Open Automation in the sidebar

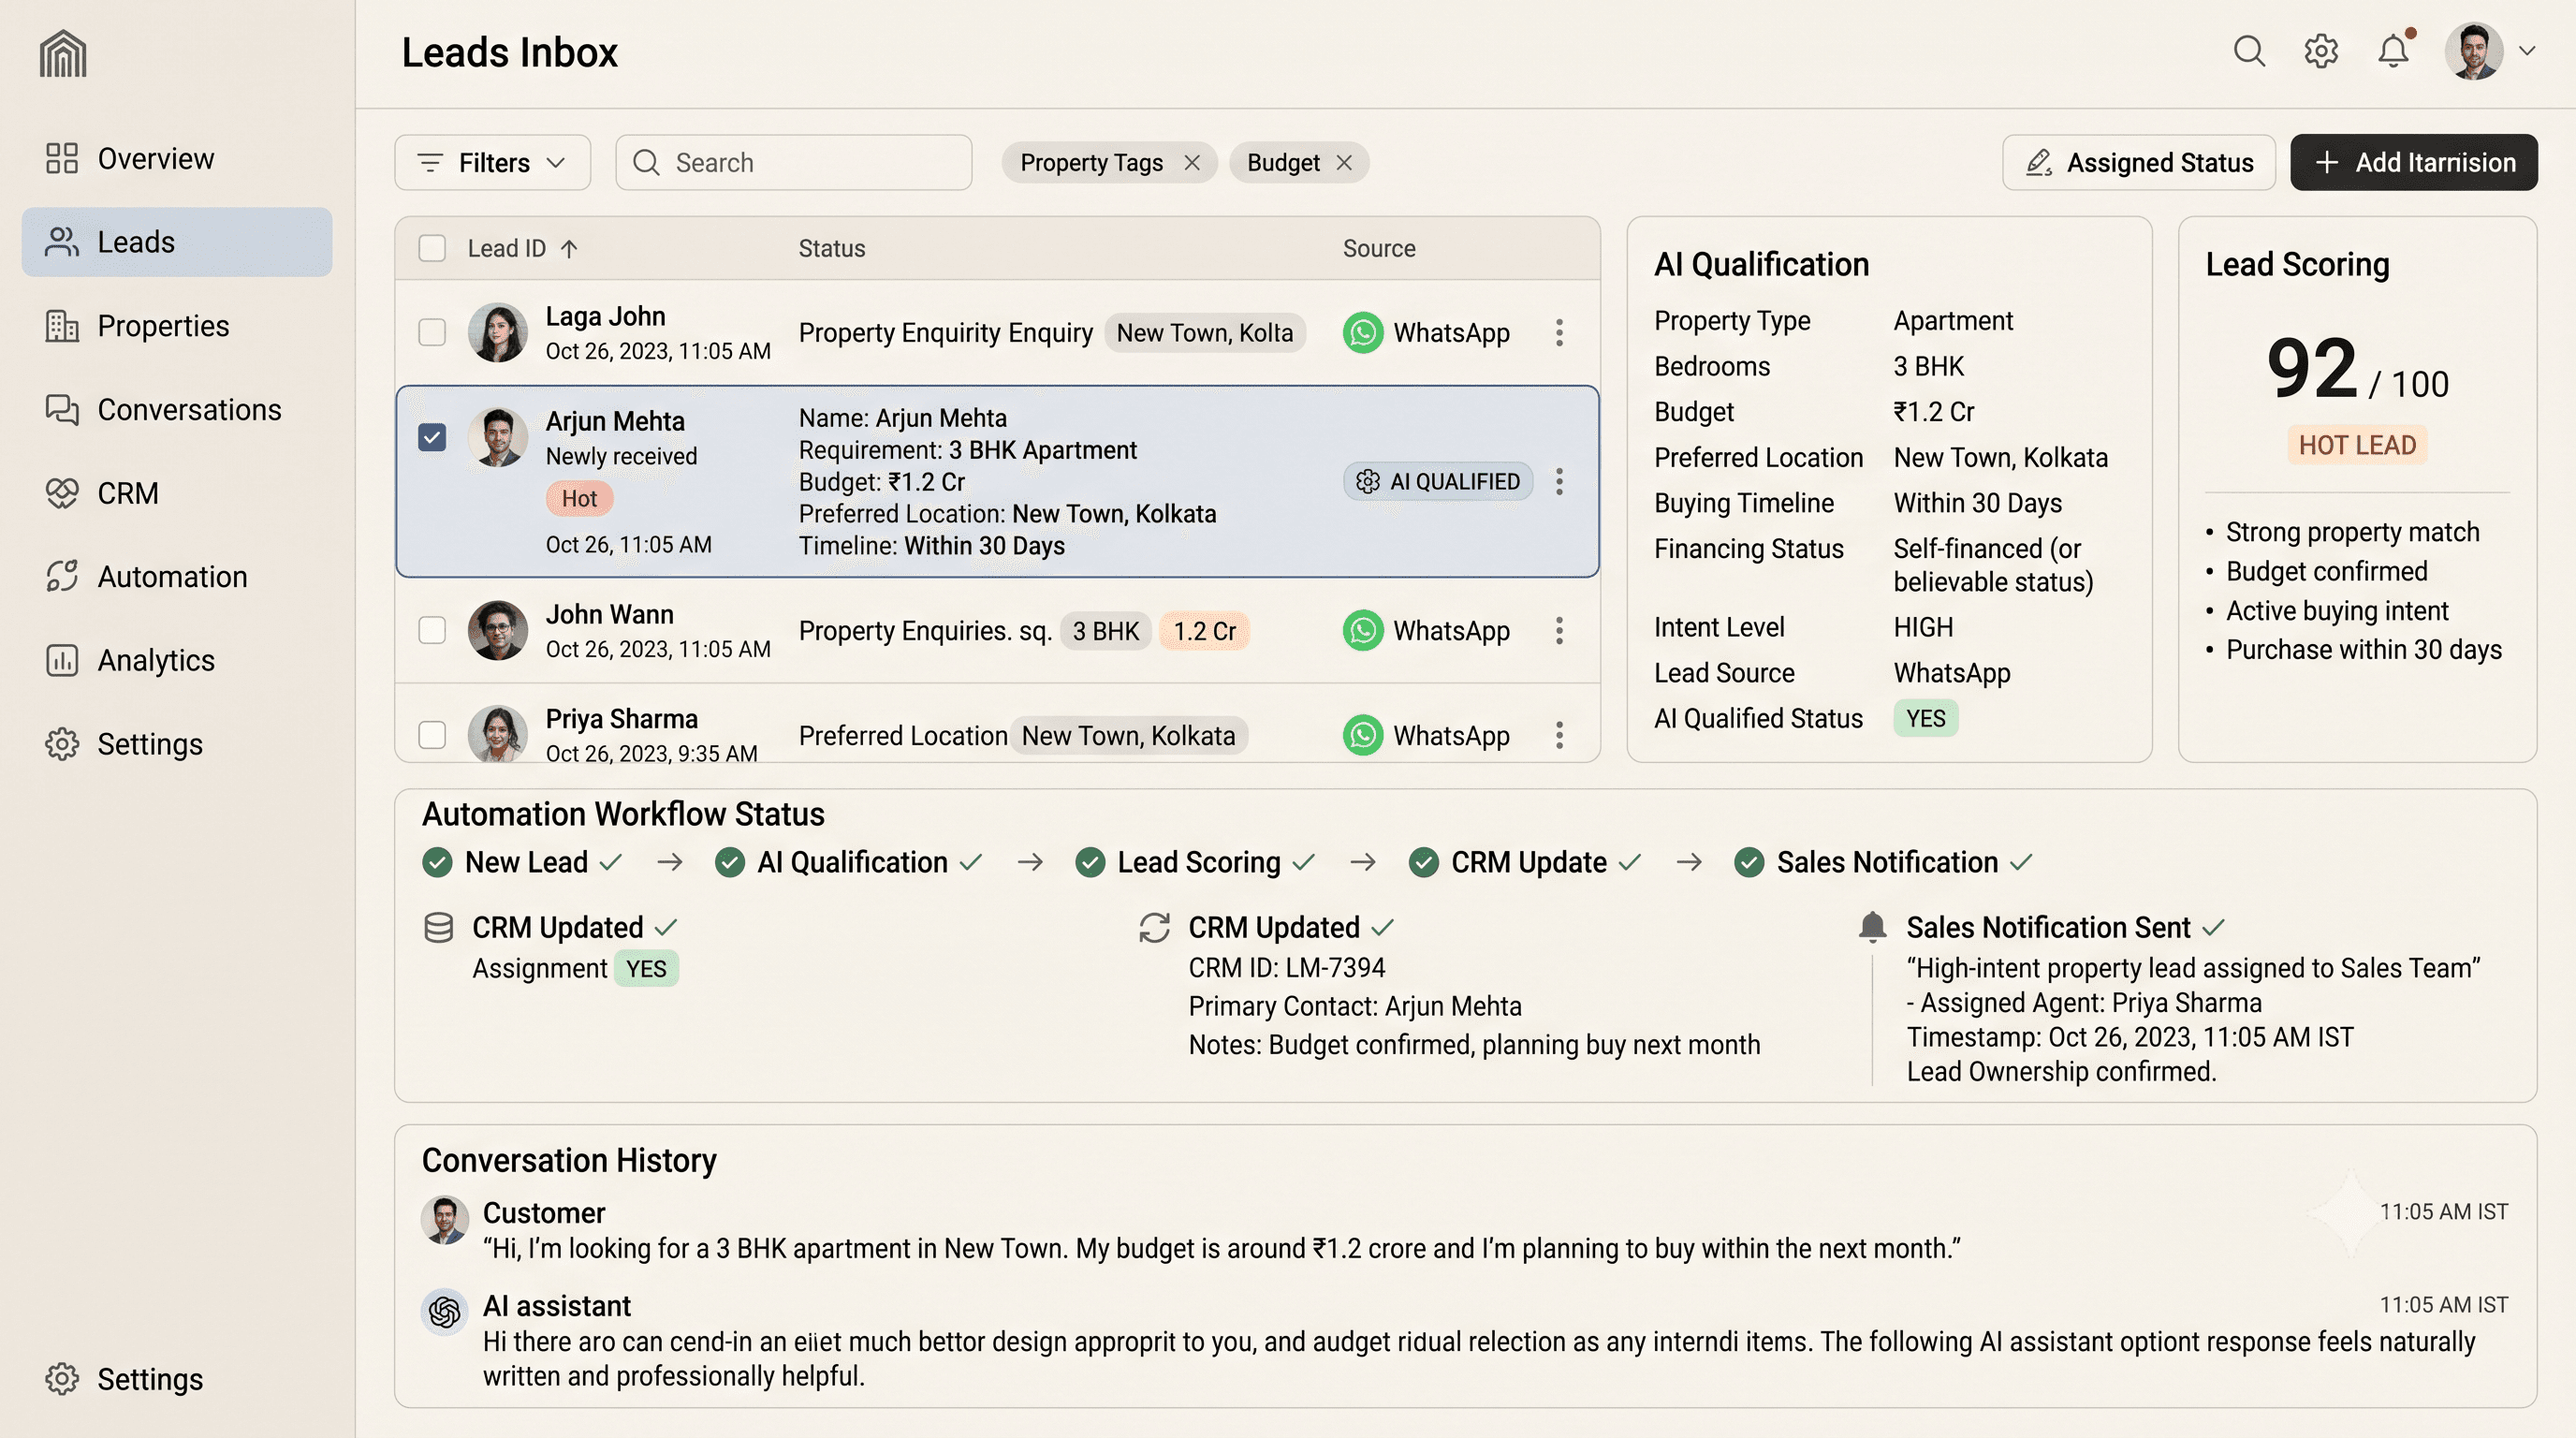coord(177,577)
